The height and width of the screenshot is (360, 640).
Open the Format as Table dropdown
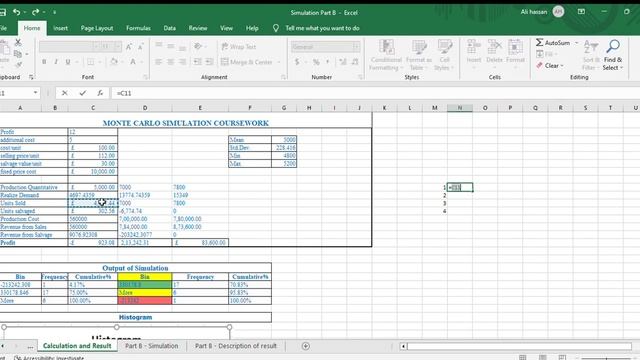click(419, 56)
